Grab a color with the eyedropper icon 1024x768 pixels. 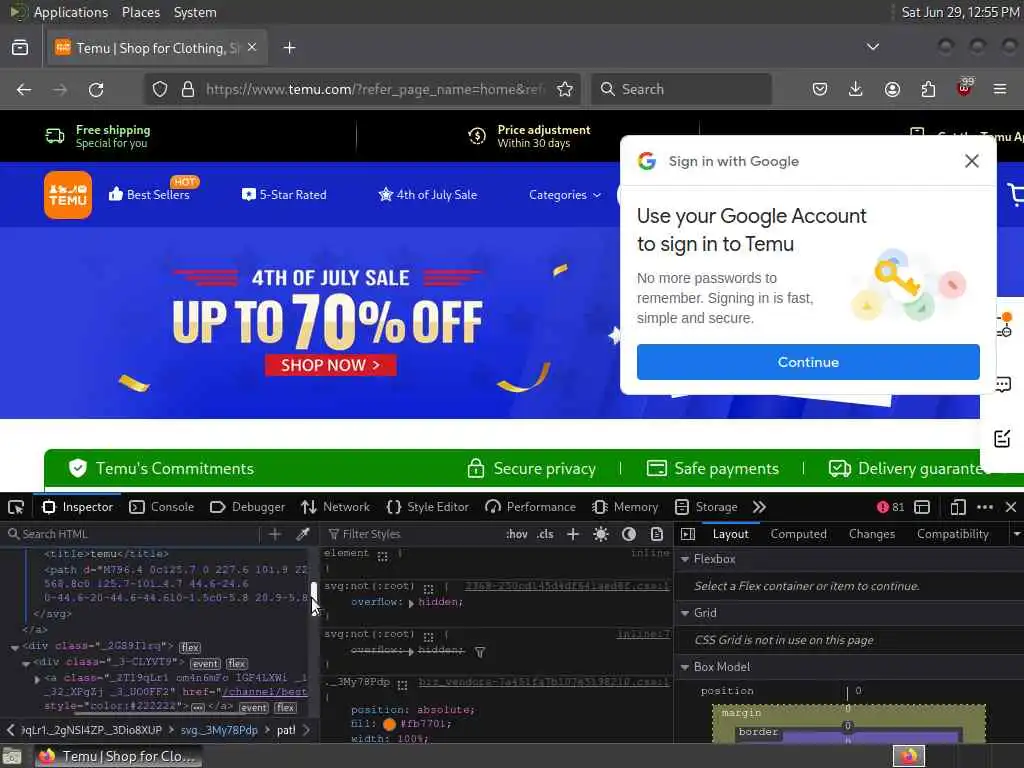pos(302,534)
